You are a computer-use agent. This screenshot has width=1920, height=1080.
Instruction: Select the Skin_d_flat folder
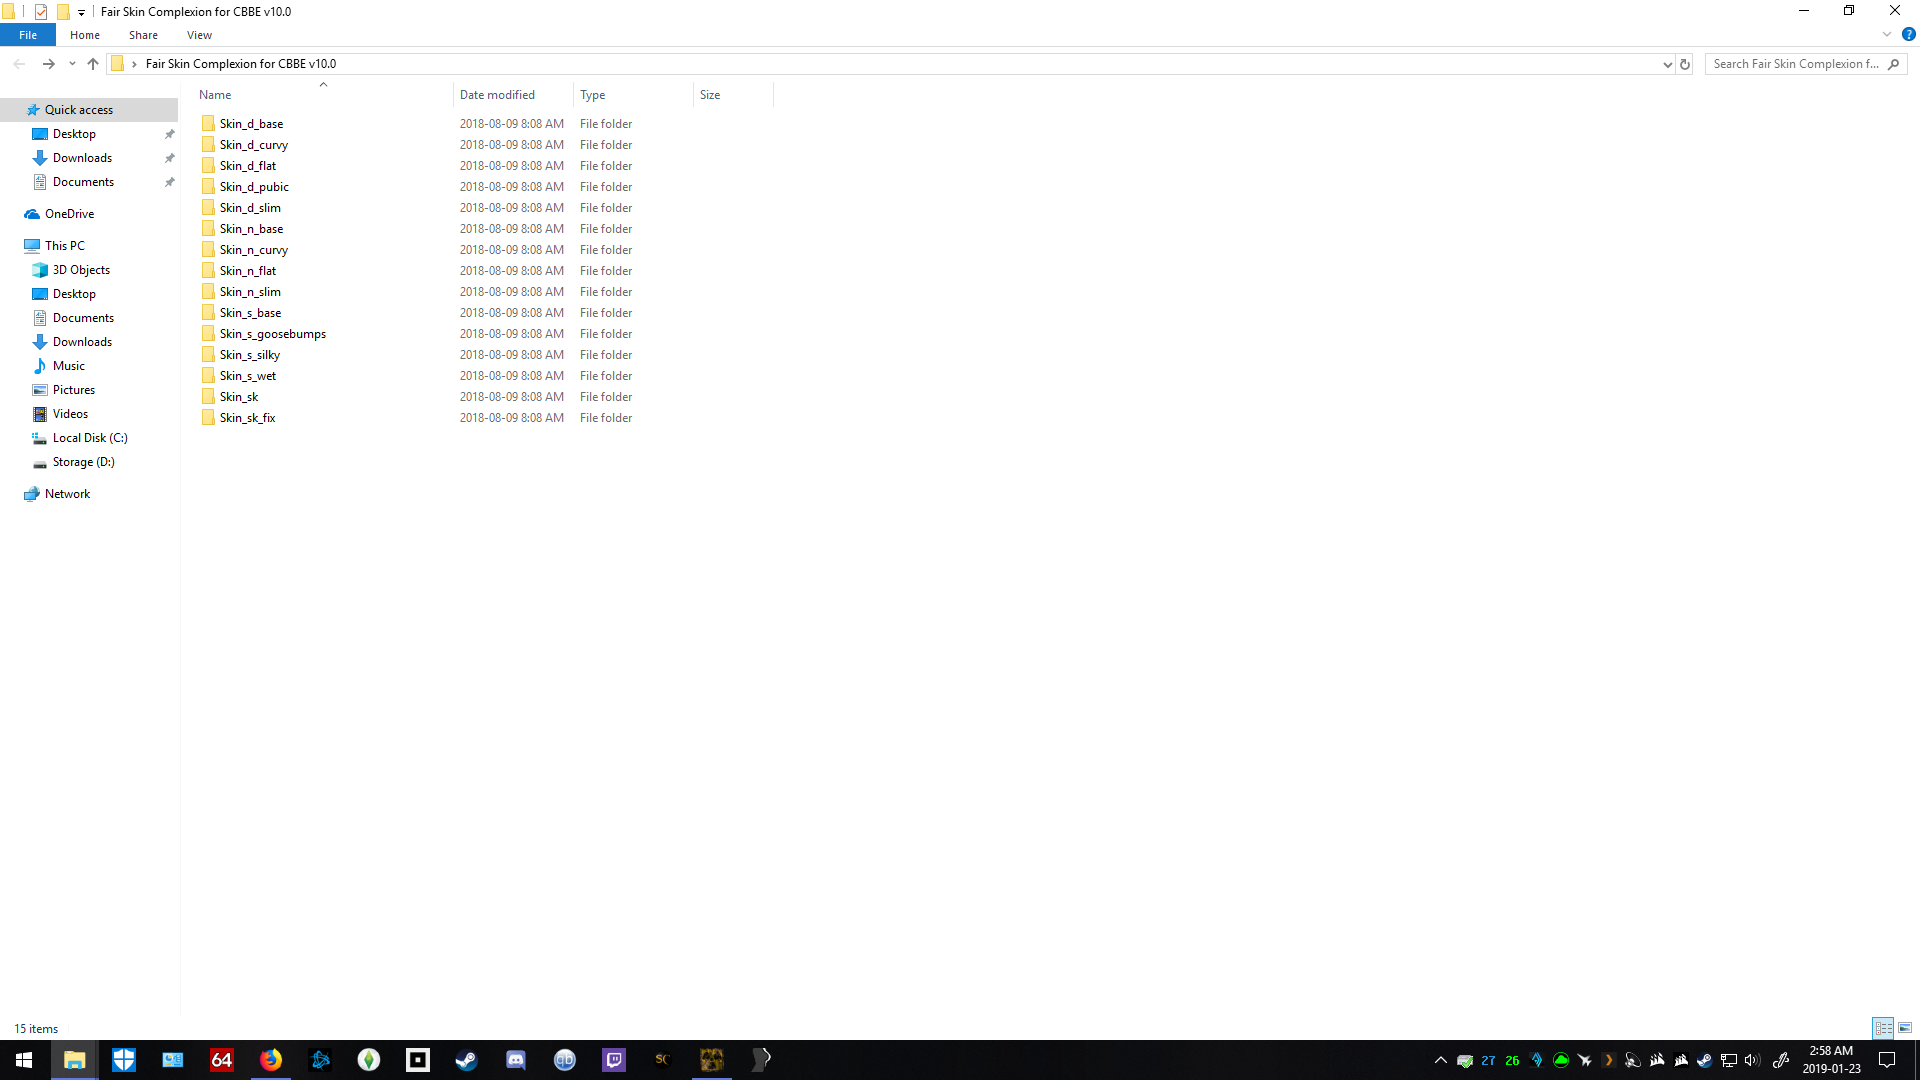click(247, 166)
